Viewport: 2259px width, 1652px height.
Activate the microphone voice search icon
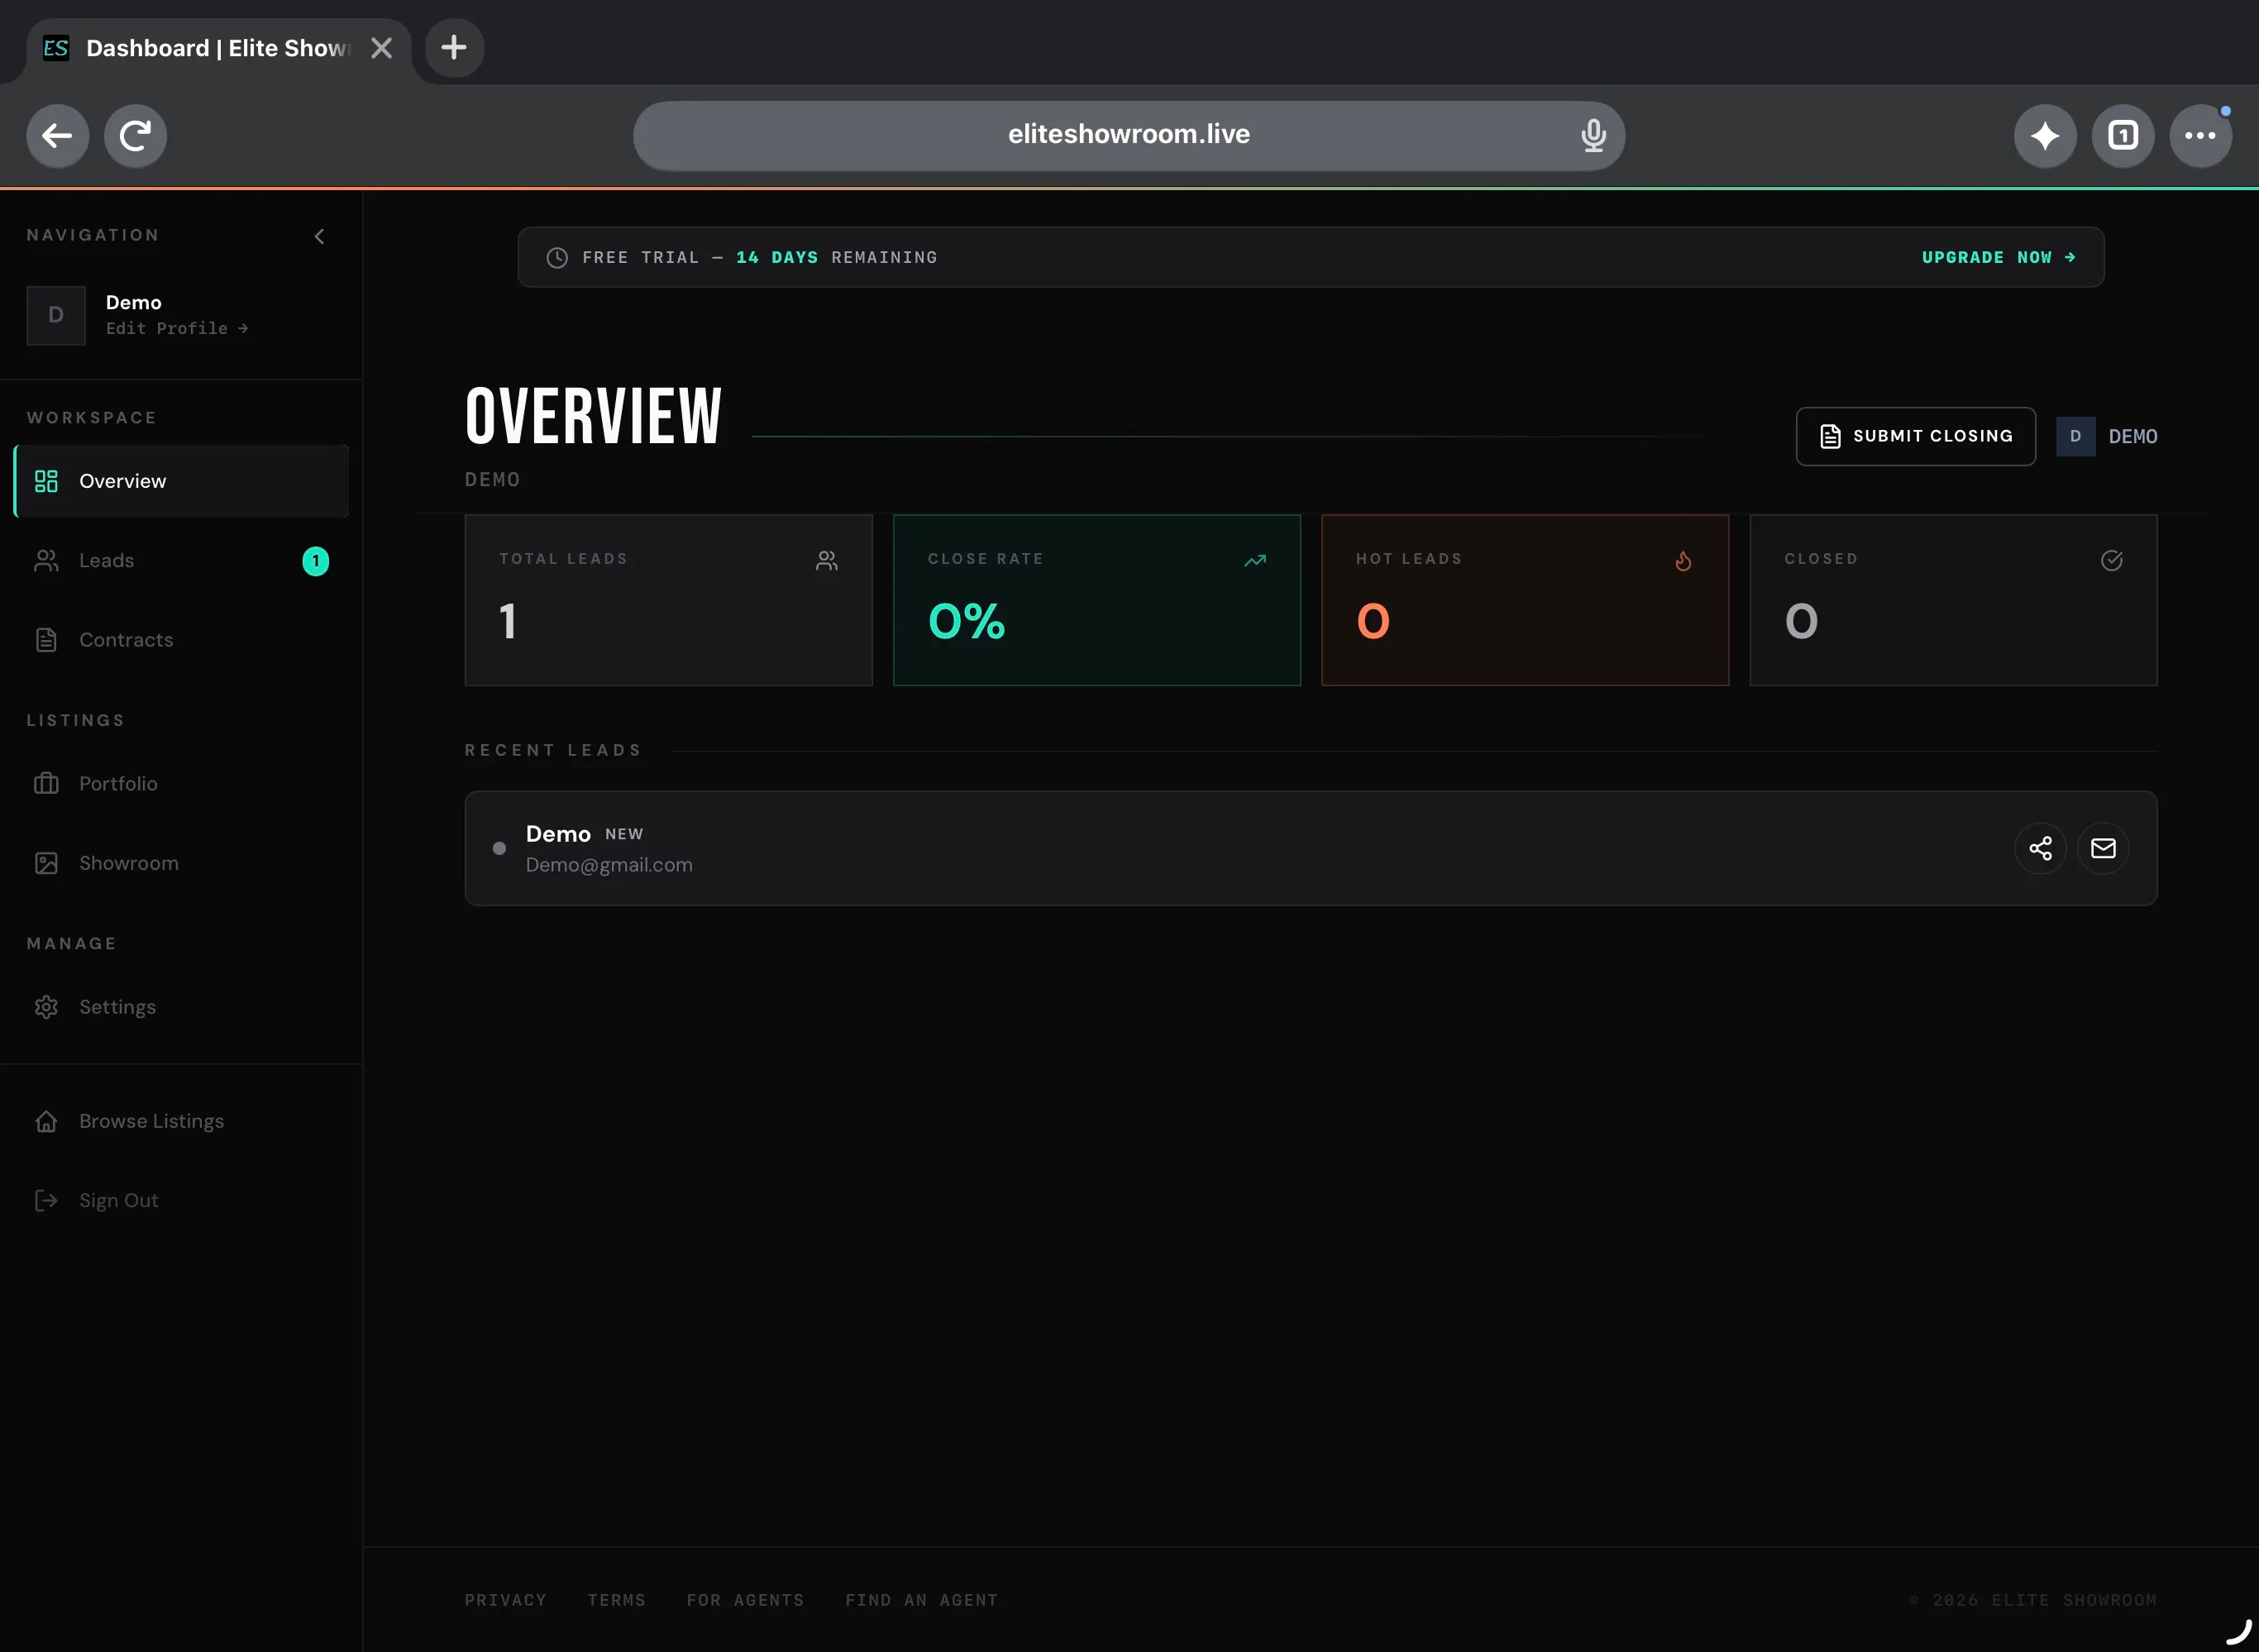[1593, 135]
